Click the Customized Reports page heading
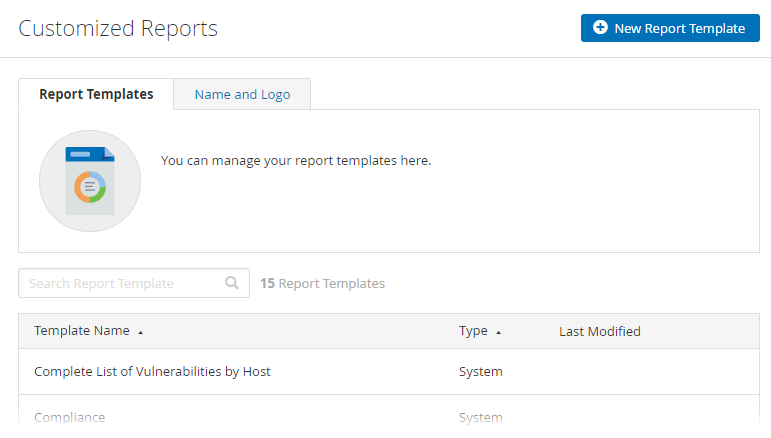 (118, 28)
